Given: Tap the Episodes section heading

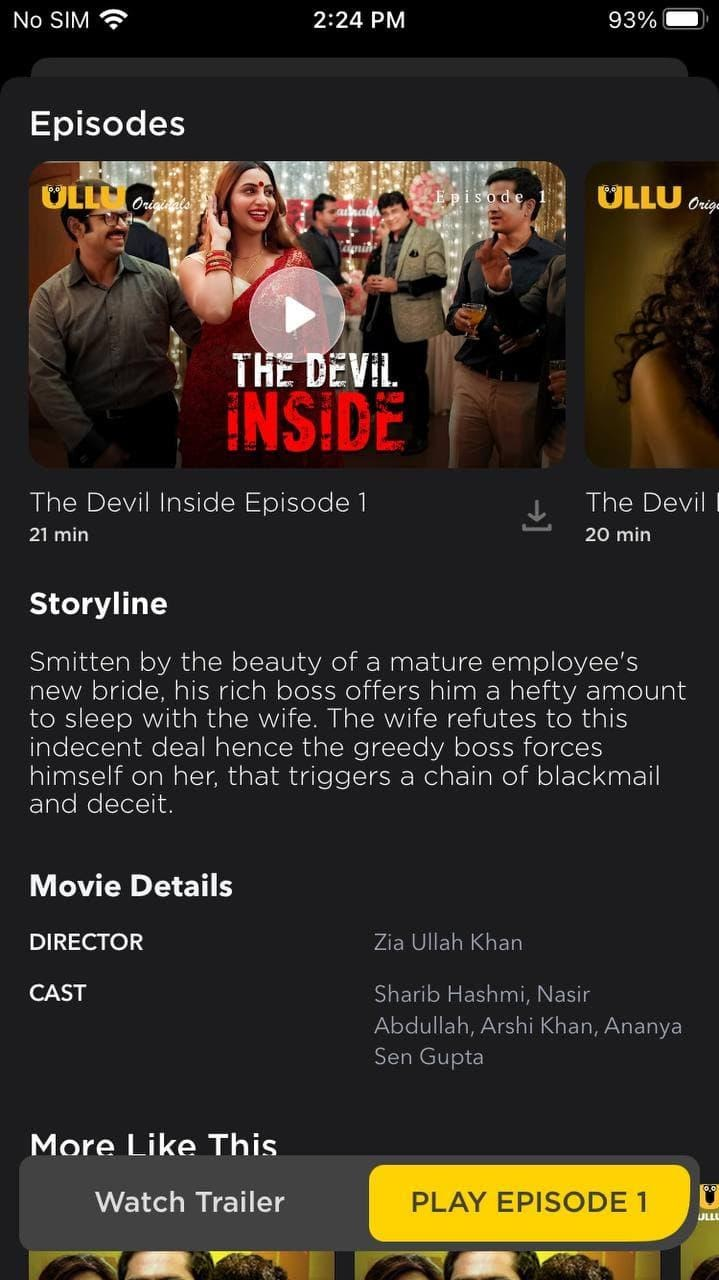Looking at the screenshot, I should [107, 124].
